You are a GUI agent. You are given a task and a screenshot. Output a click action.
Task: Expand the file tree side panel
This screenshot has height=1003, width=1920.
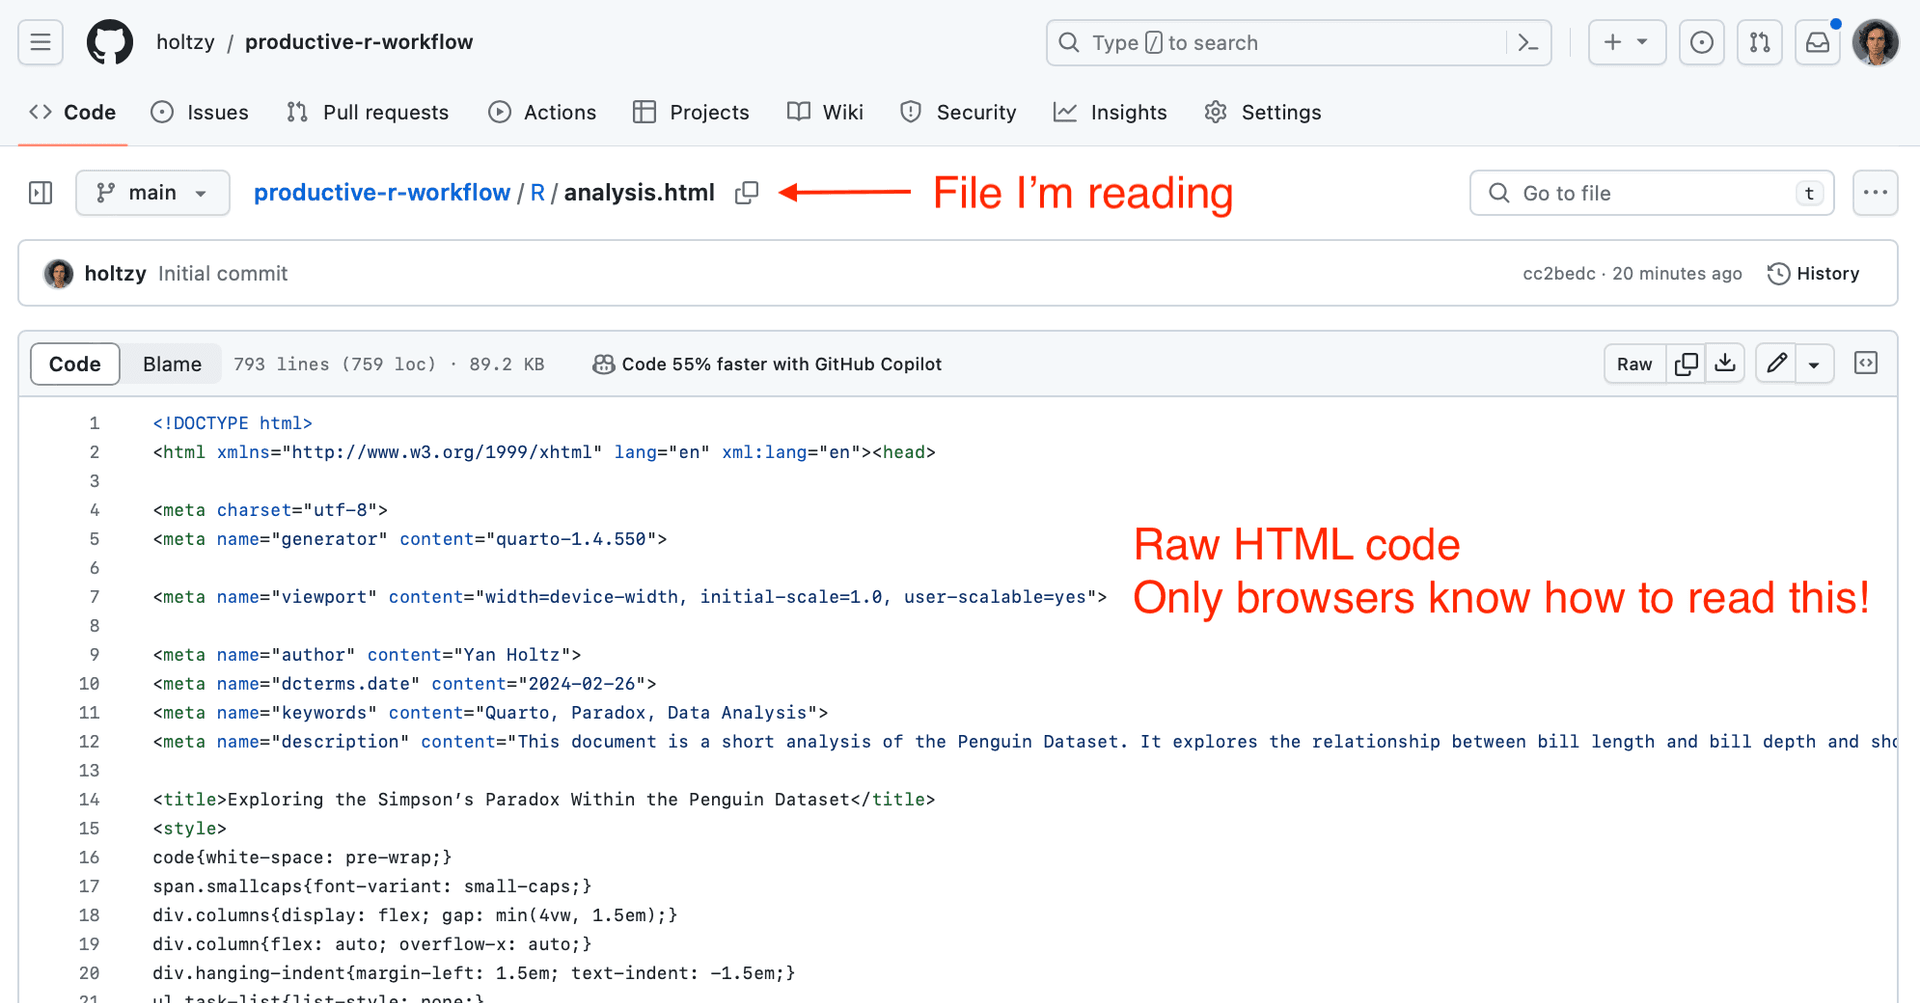click(x=39, y=192)
